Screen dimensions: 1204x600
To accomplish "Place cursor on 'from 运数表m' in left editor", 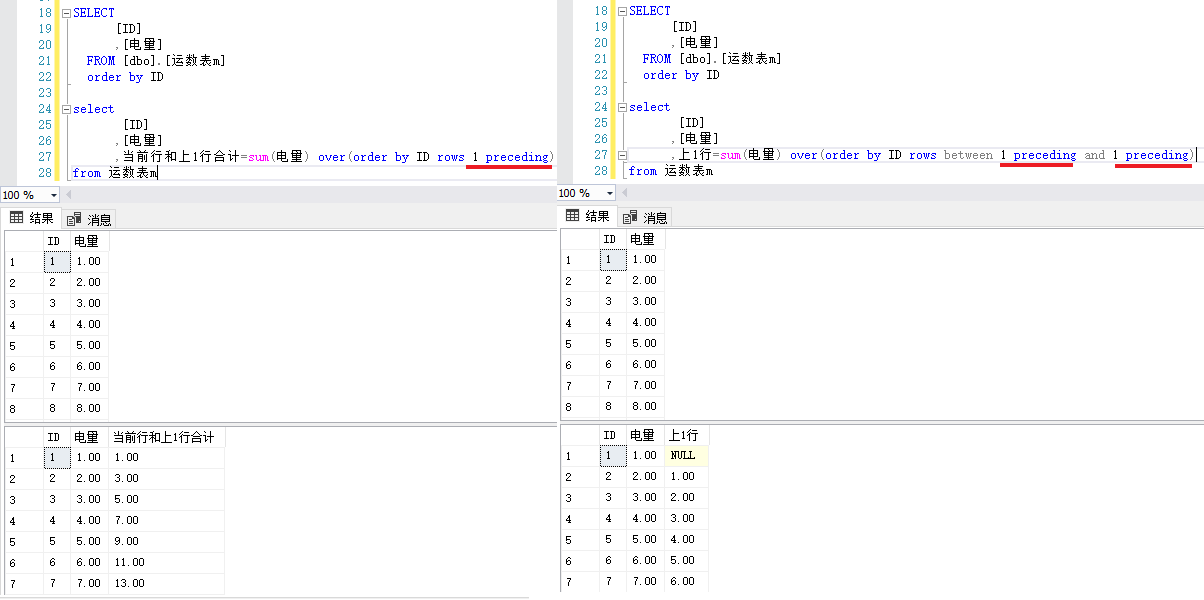I will coord(115,173).
